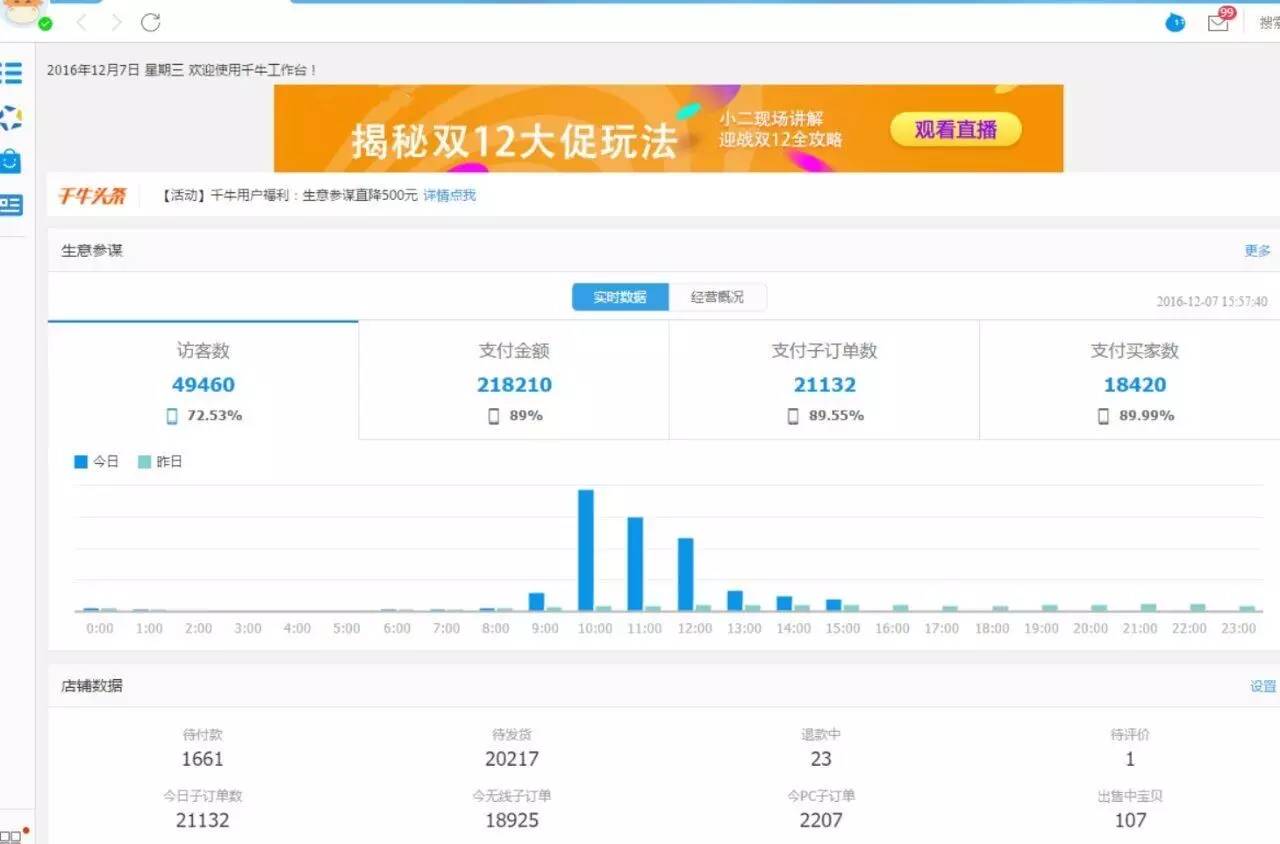Image resolution: width=1280 pixels, height=844 pixels.
Task: Click the tallest bar at 10:00 in the chart
Action: point(586,550)
